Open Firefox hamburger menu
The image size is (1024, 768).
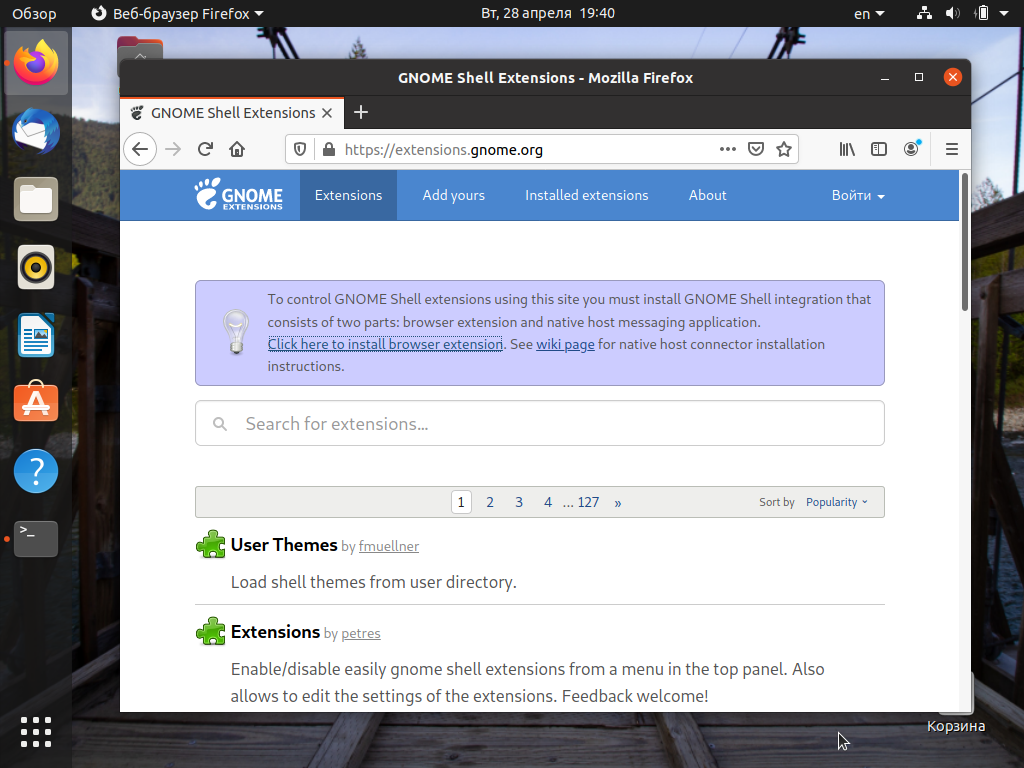(x=952, y=150)
